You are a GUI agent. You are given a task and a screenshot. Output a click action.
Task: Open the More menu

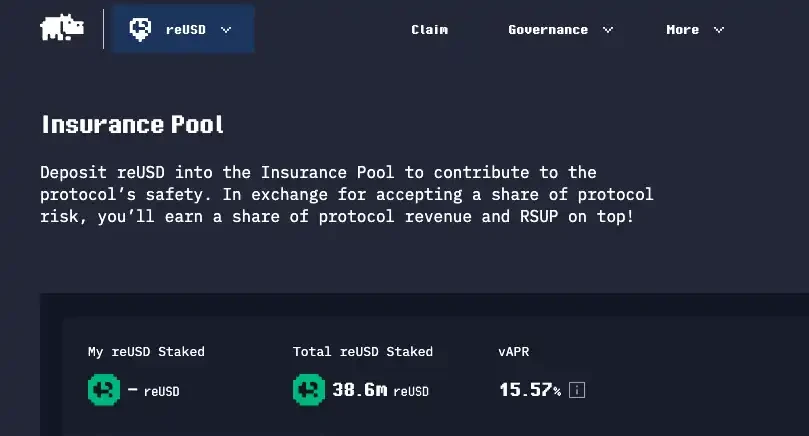coord(682,30)
